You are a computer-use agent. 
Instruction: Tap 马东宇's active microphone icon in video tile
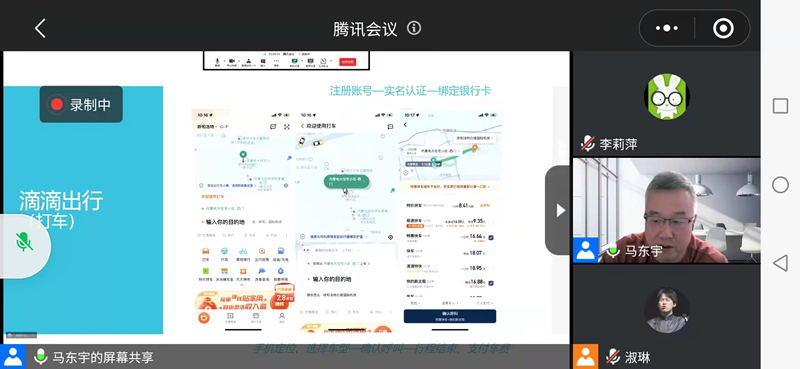click(x=613, y=251)
